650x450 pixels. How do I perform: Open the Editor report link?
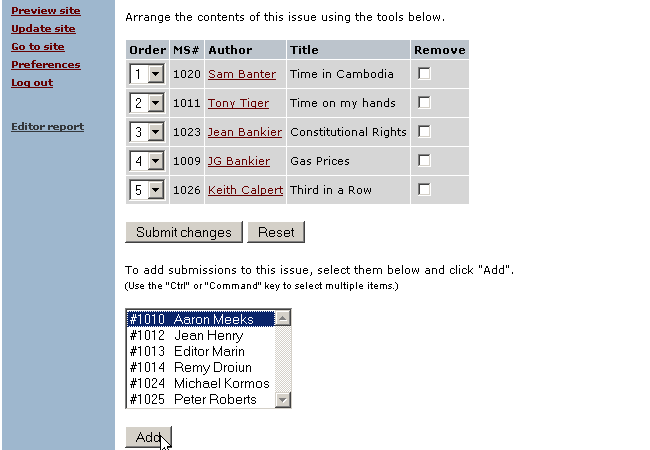(x=47, y=127)
